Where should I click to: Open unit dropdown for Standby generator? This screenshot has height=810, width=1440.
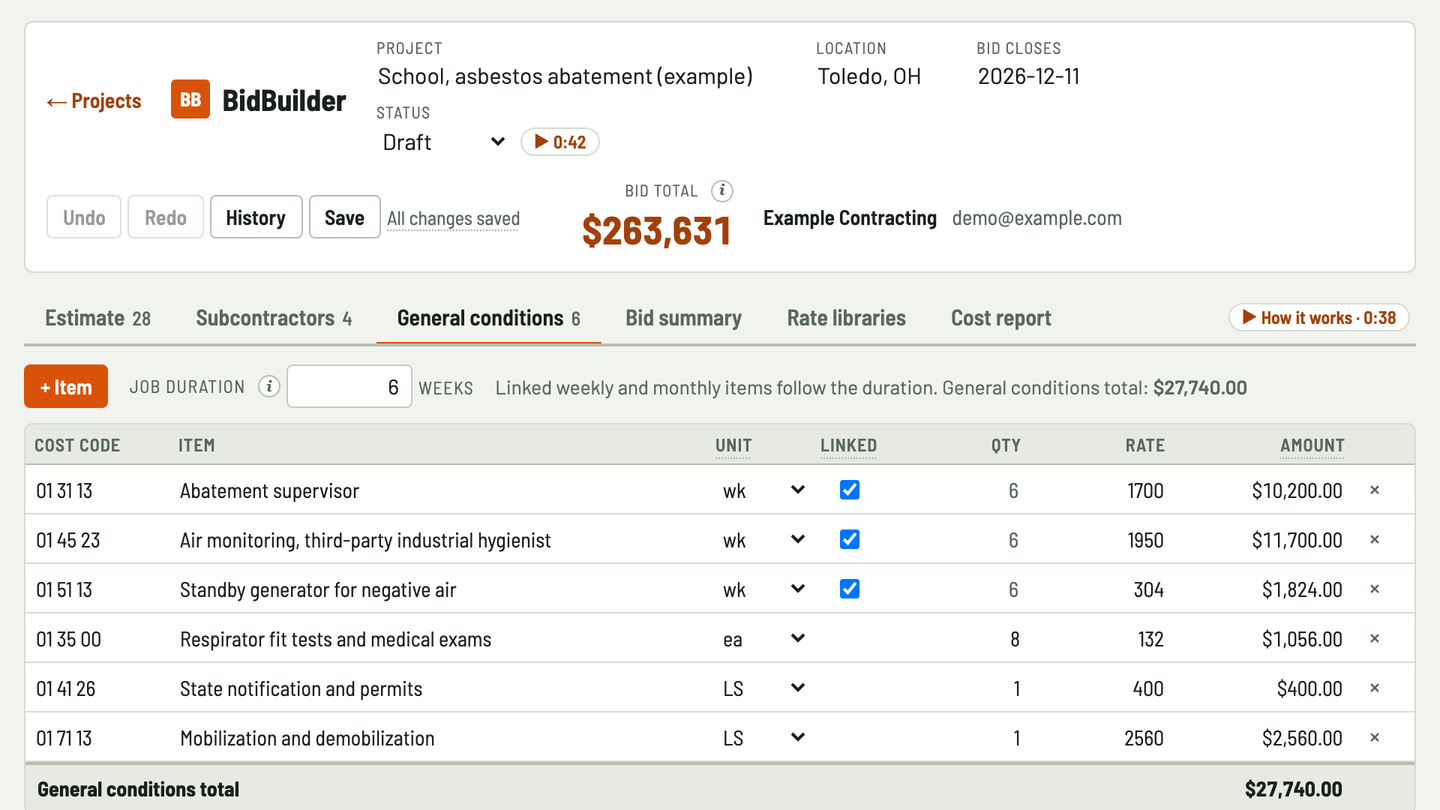point(763,589)
